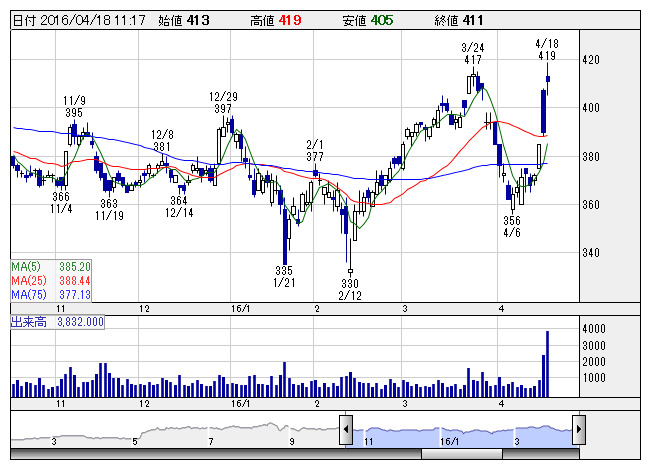Click the 4/6 low label showing 356
Screen dimensions: 652x469
(x=512, y=226)
